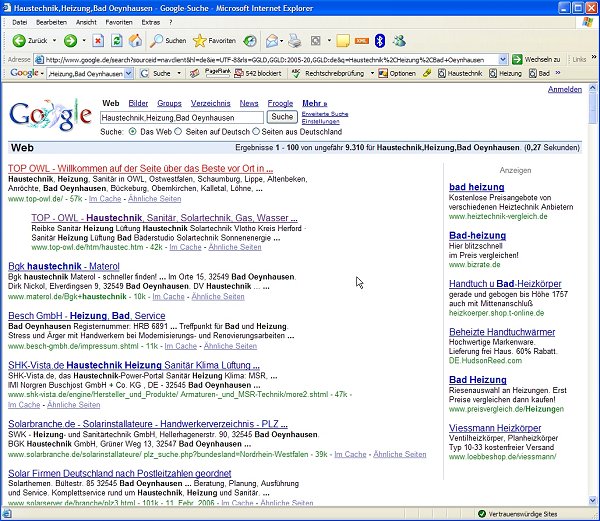This screenshot has height=521, width=600.
Task: Open the 'Besch GmbH - Heizung, Bad, Service' result
Action: coord(86,315)
